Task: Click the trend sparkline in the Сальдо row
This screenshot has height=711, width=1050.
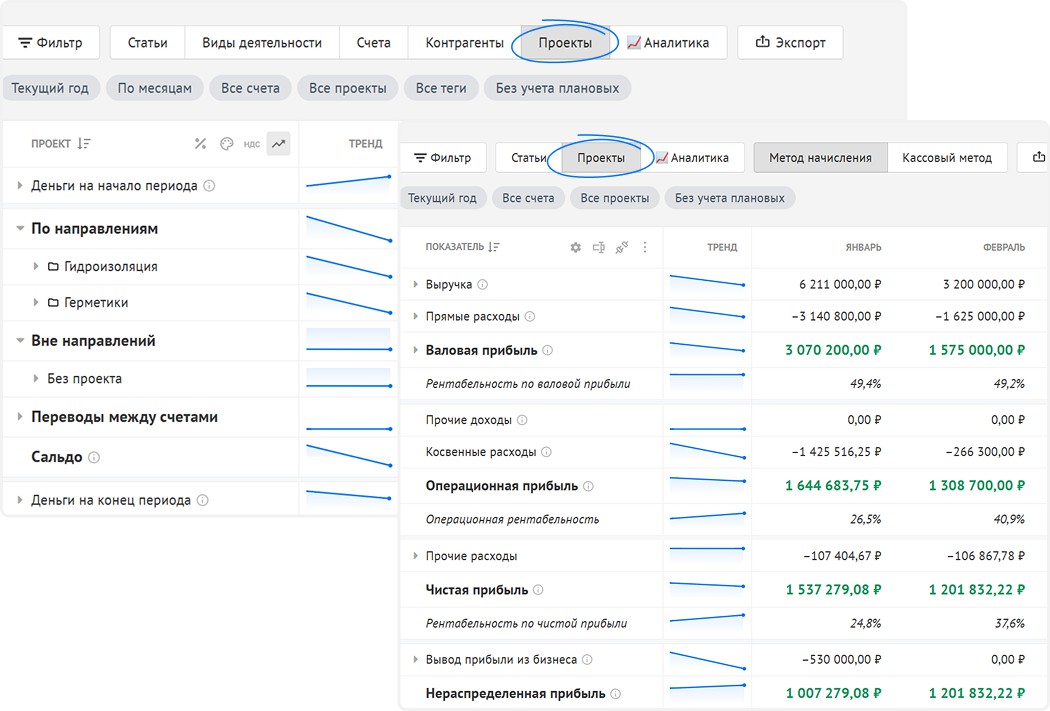Action: coord(348,456)
